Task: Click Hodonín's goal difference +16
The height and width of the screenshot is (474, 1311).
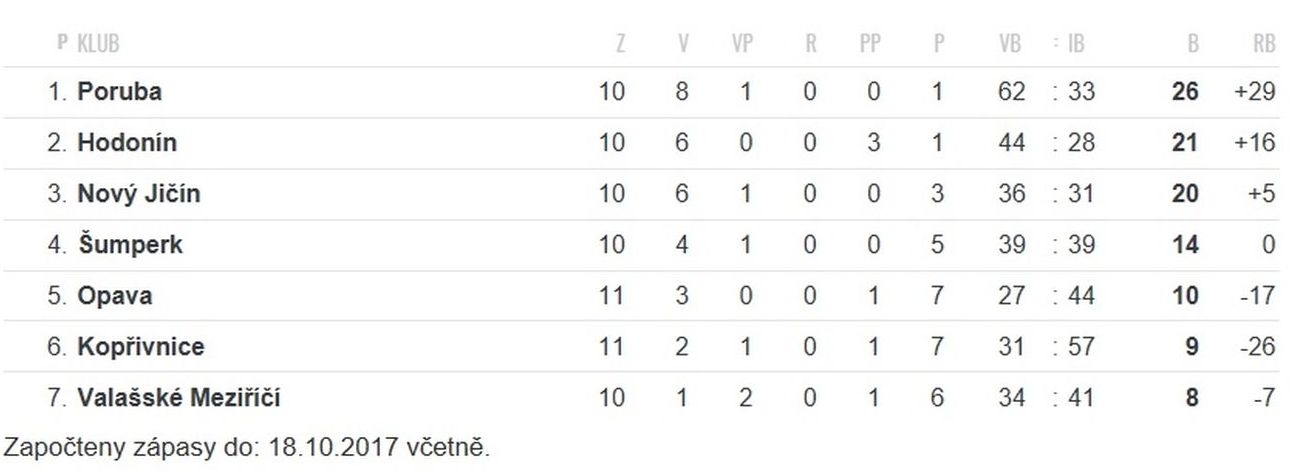Action: 1255,143
